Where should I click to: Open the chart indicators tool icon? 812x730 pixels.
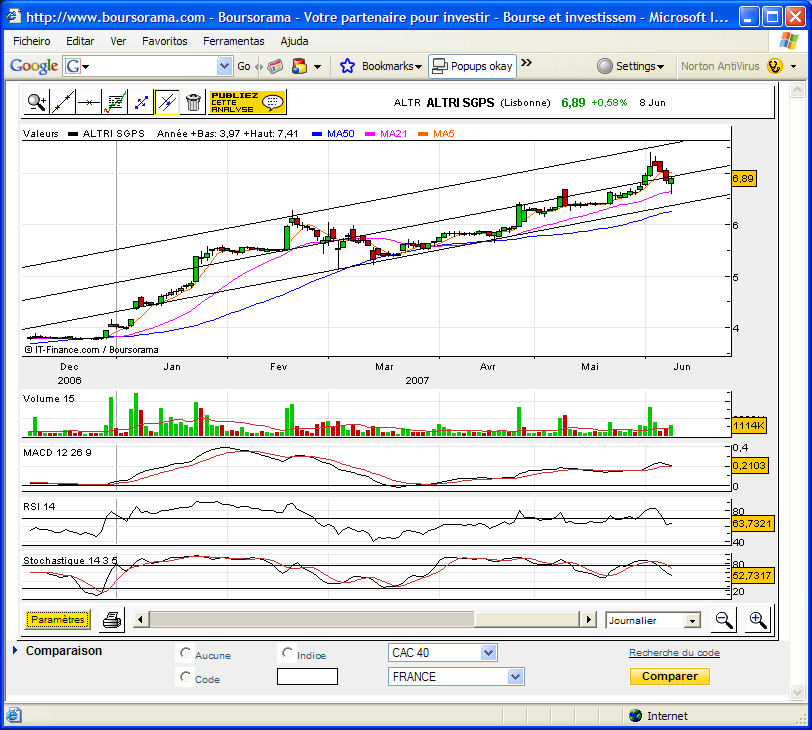(115, 102)
